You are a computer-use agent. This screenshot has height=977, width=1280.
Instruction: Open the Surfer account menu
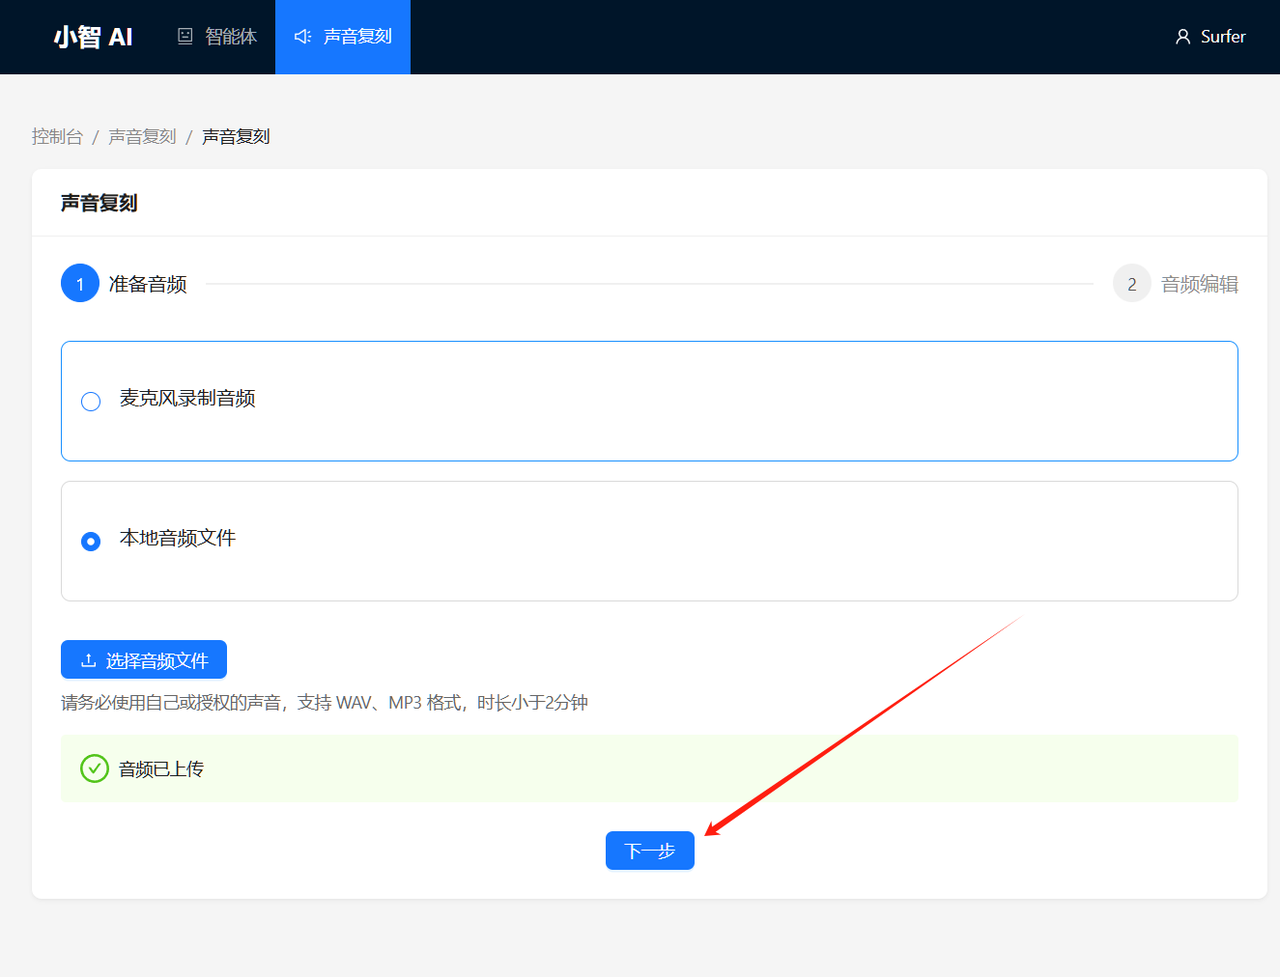(x=1222, y=37)
